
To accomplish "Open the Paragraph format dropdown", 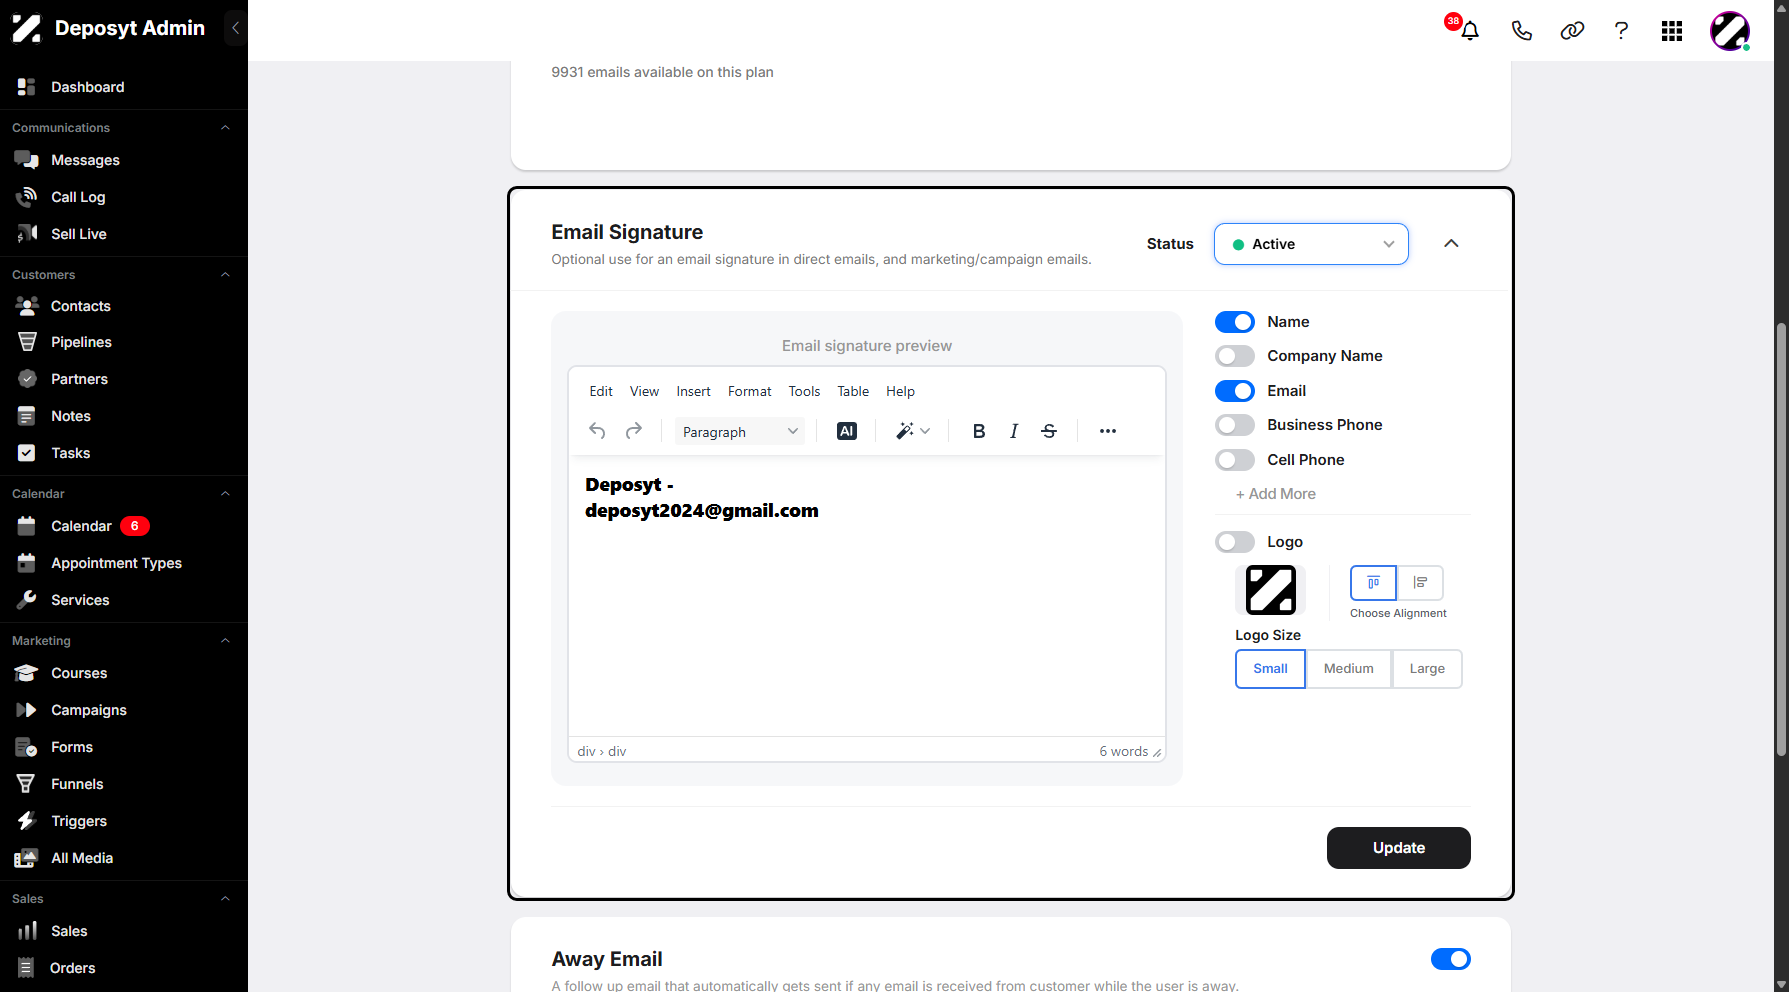I will coord(740,432).
